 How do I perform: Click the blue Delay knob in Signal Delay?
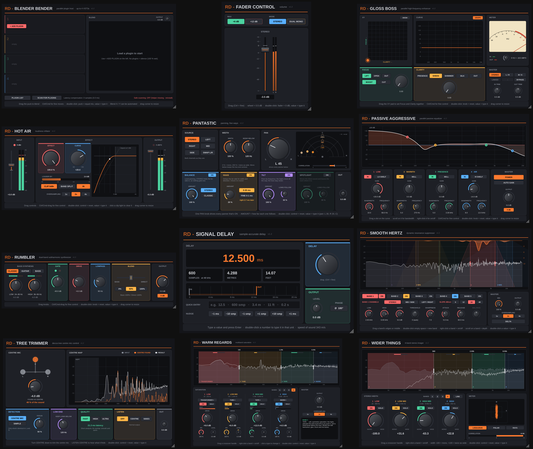[x=327, y=265]
